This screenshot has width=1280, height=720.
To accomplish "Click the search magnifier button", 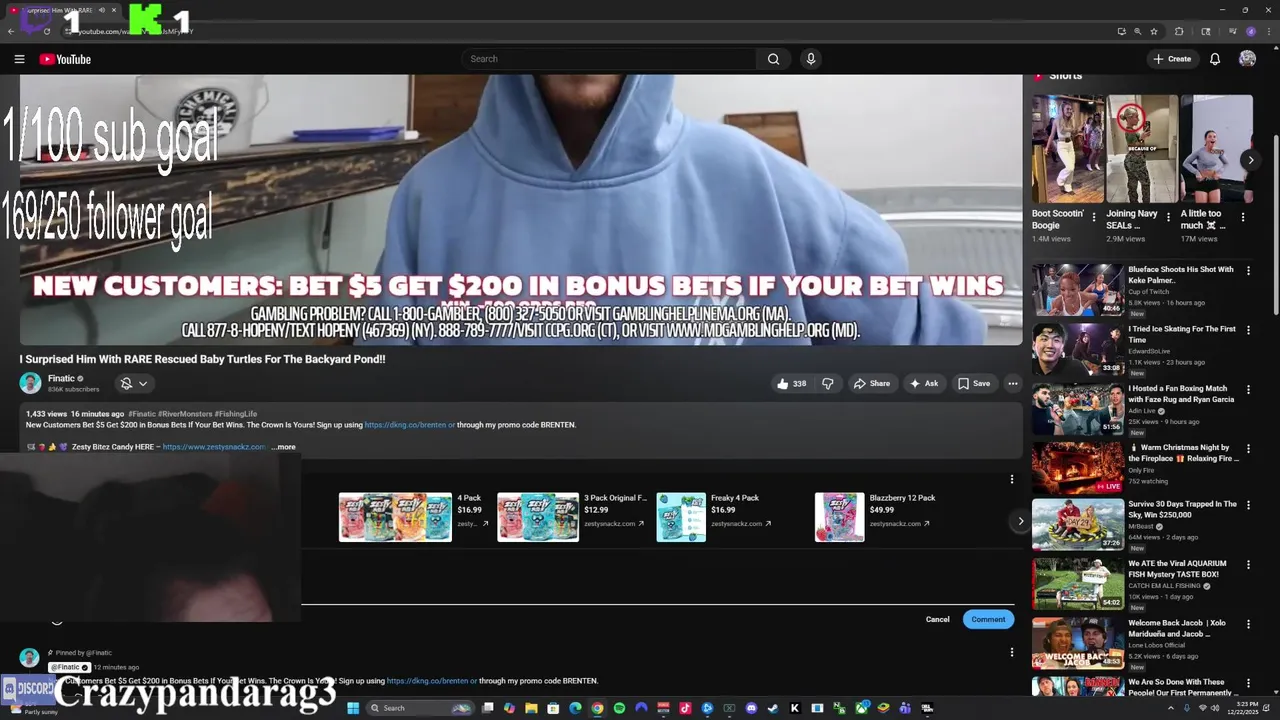I will click(x=773, y=59).
